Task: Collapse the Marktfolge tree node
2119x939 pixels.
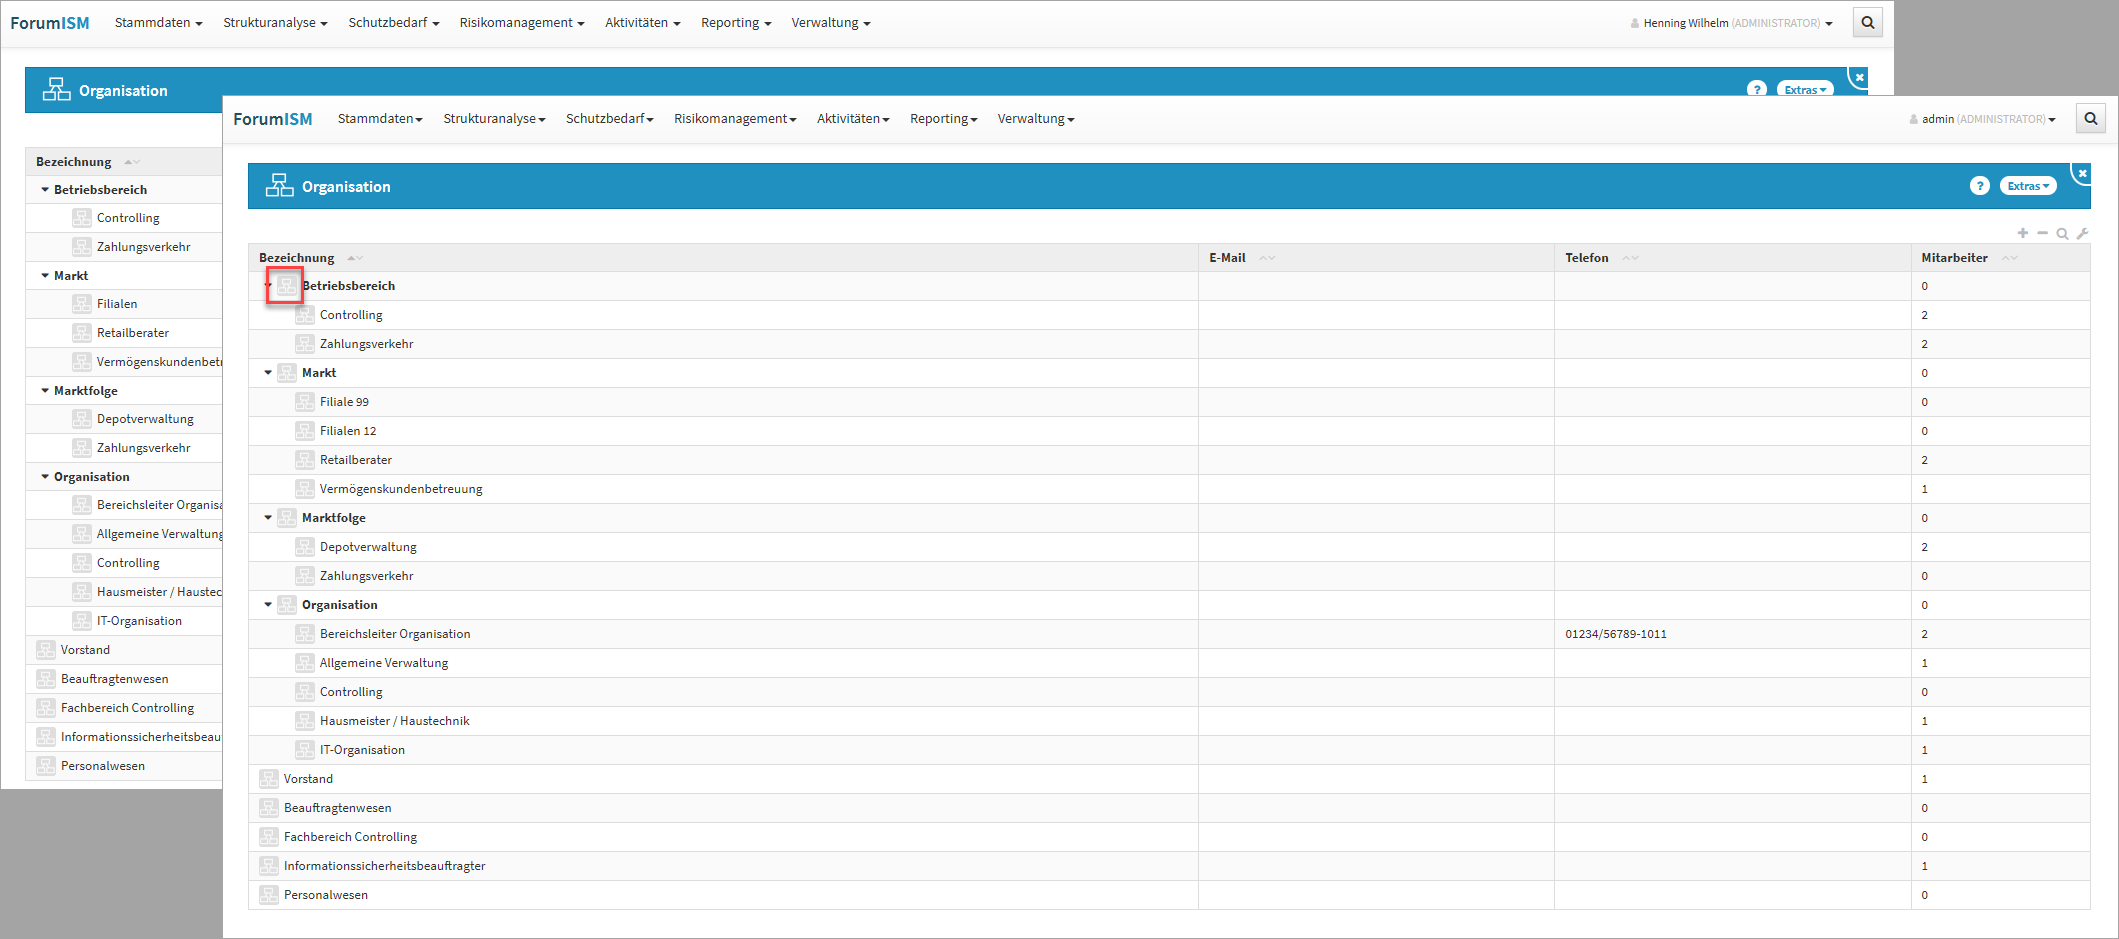Action: tap(268, 518)
